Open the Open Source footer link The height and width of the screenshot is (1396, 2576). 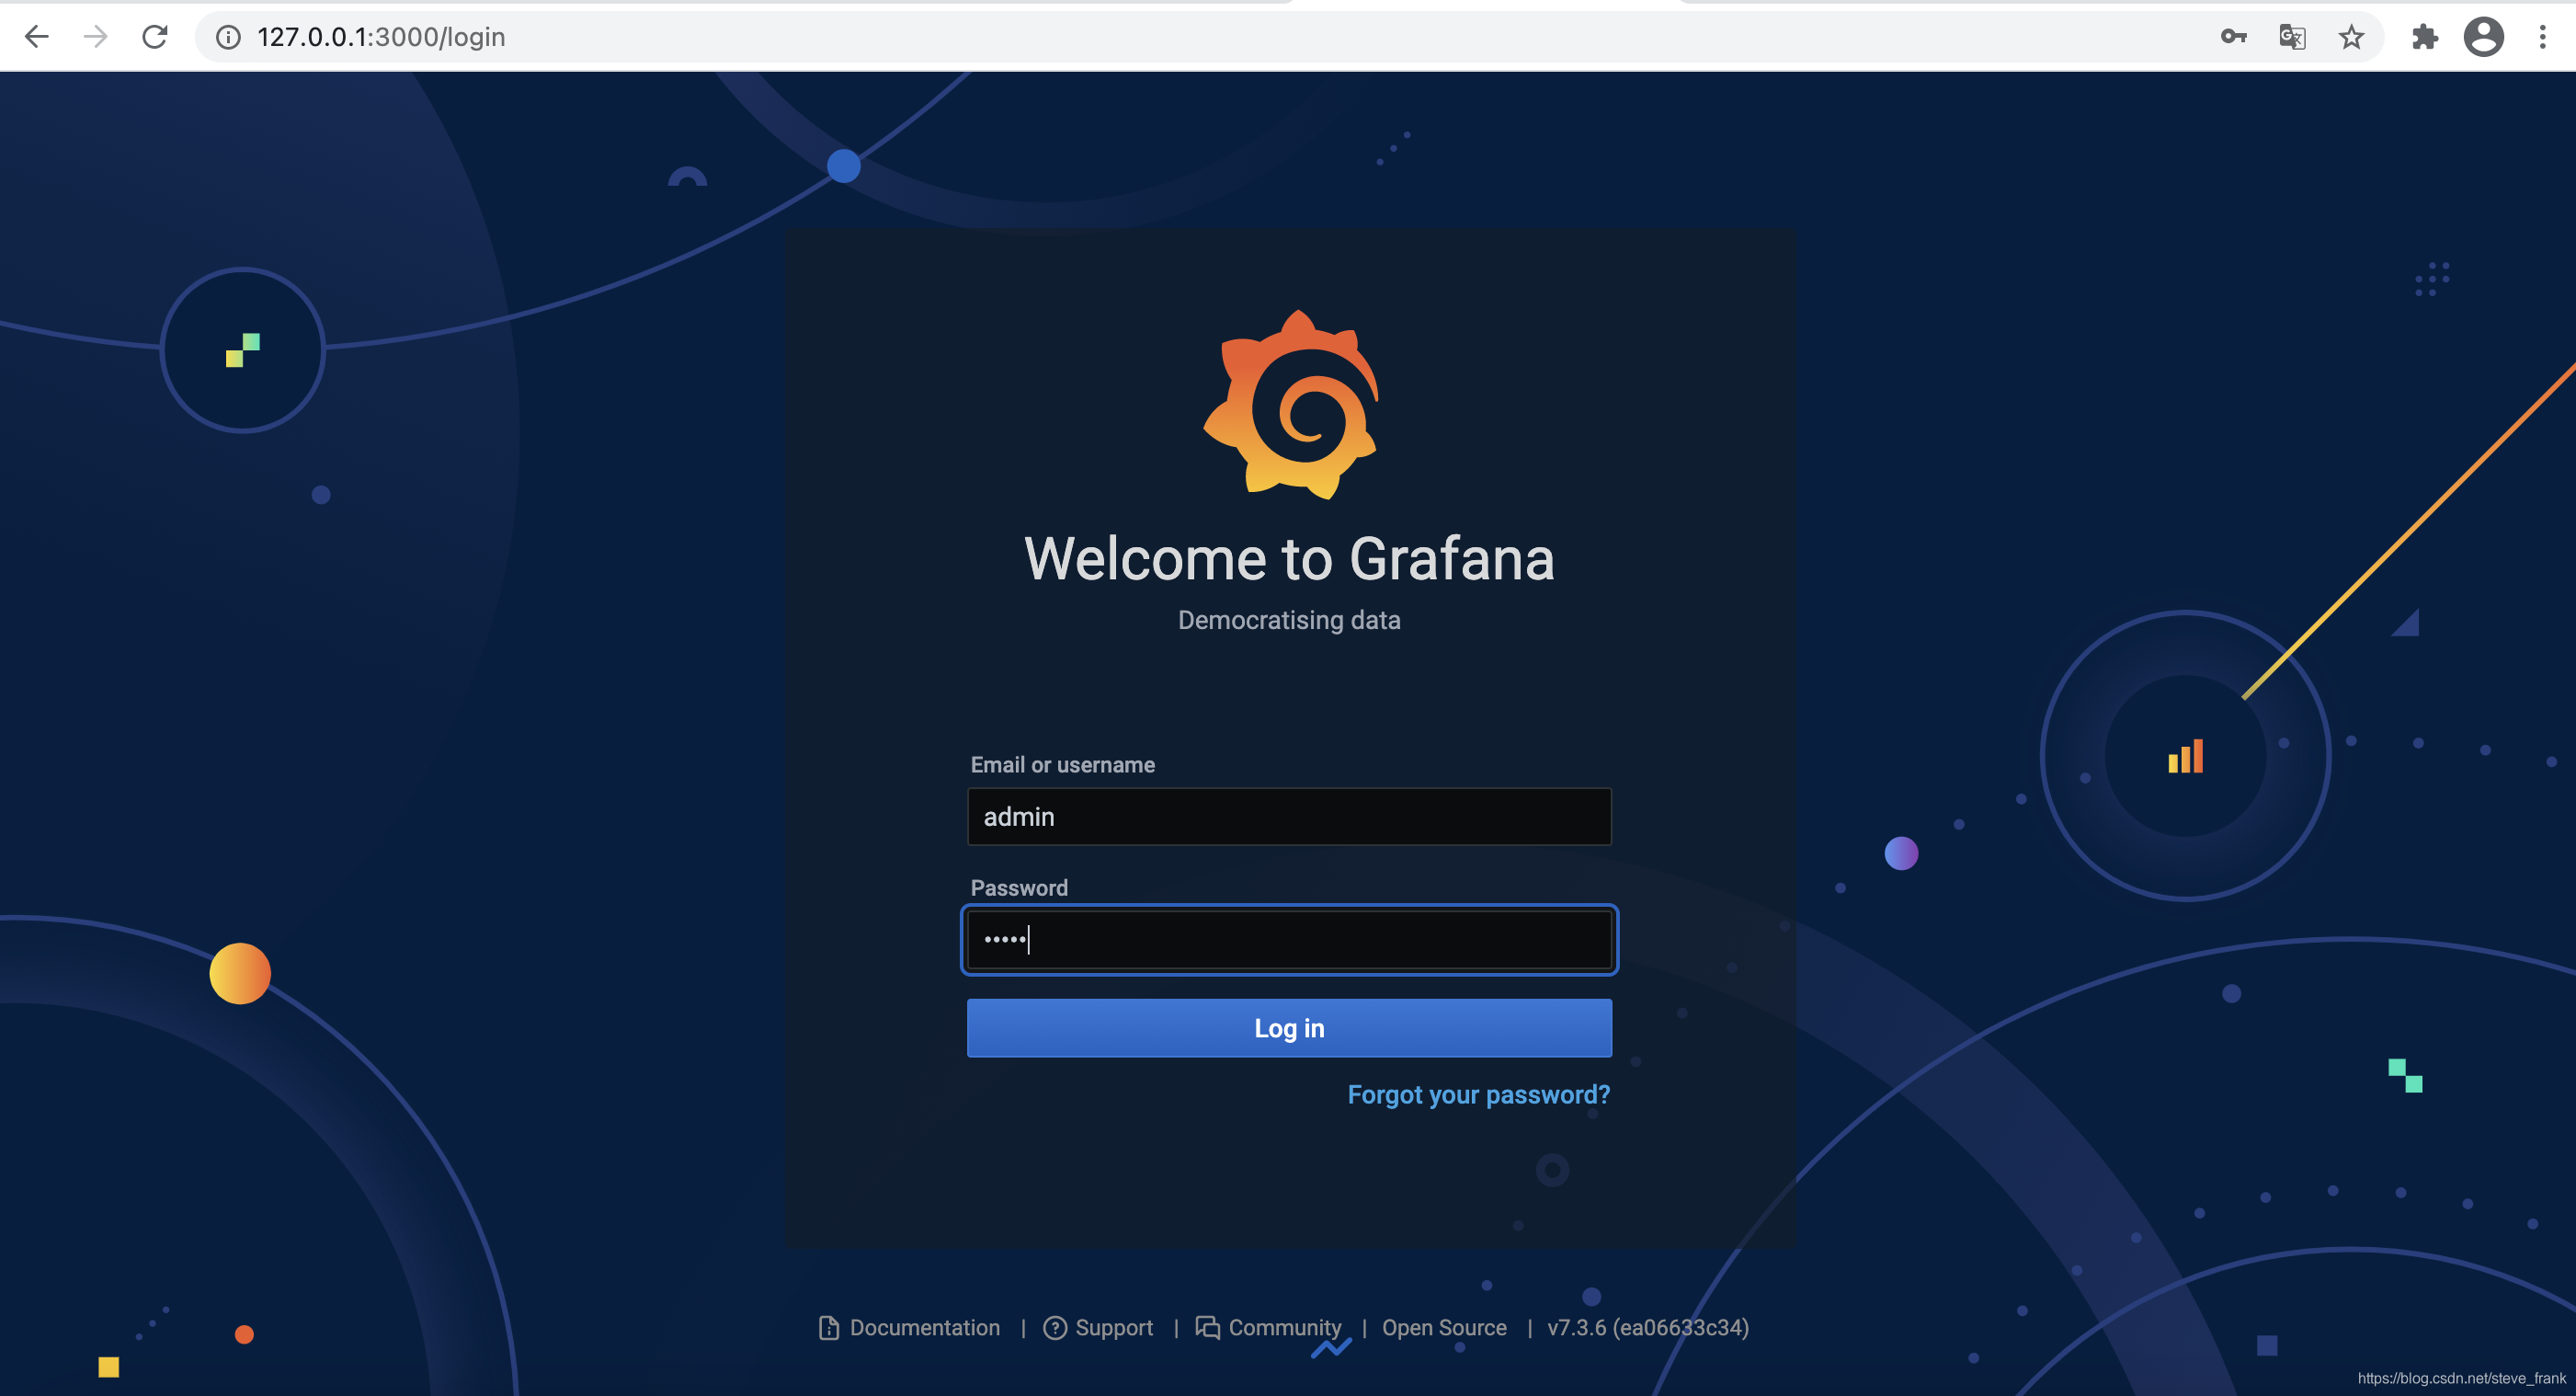click(1444, 1328)
